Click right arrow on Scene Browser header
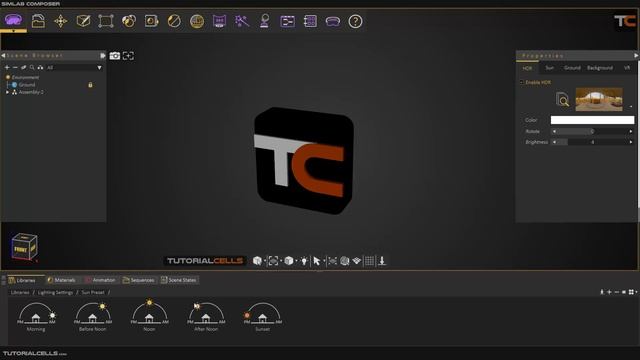640x360 pixels. [x=102, y=56]
